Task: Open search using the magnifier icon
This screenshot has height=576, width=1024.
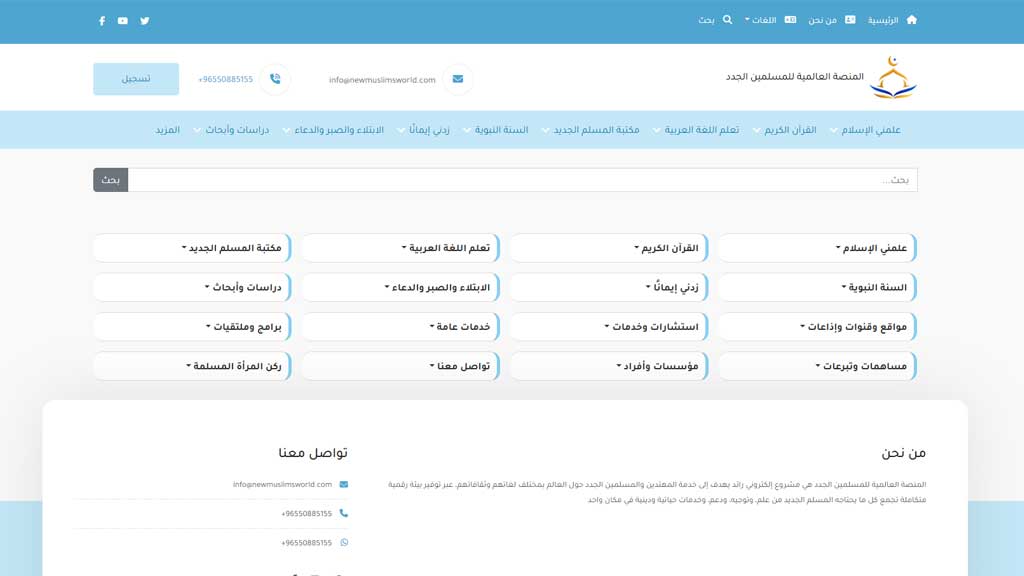Action: [726, 19]
